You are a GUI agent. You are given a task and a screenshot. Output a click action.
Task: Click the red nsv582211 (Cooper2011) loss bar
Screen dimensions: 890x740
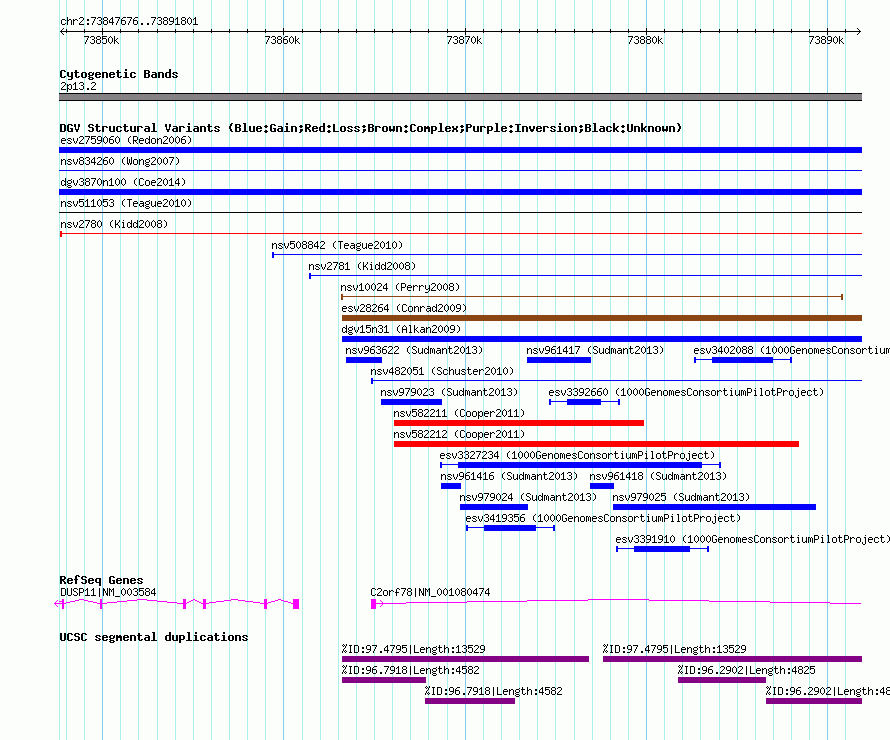pyautogui.click(x=519, y=423)
